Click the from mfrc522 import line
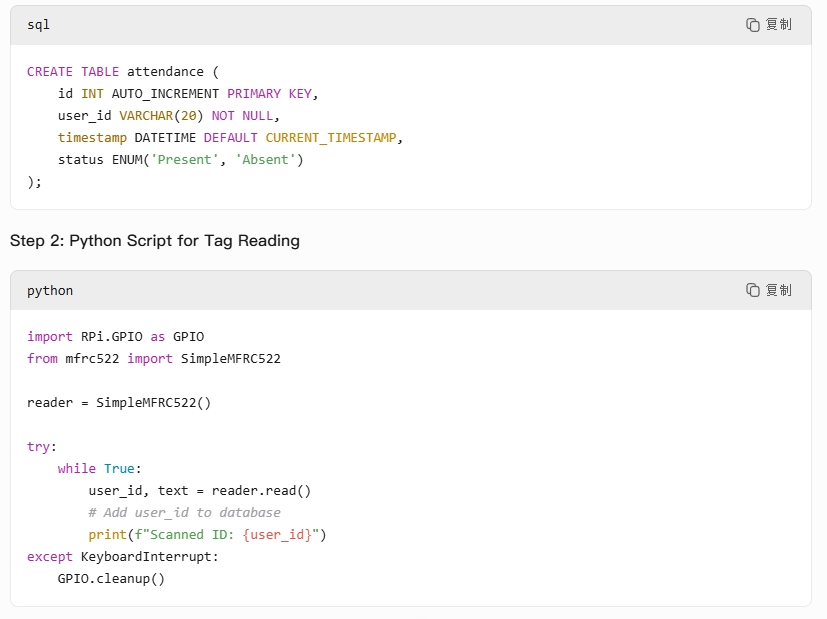 coord(154,359)
